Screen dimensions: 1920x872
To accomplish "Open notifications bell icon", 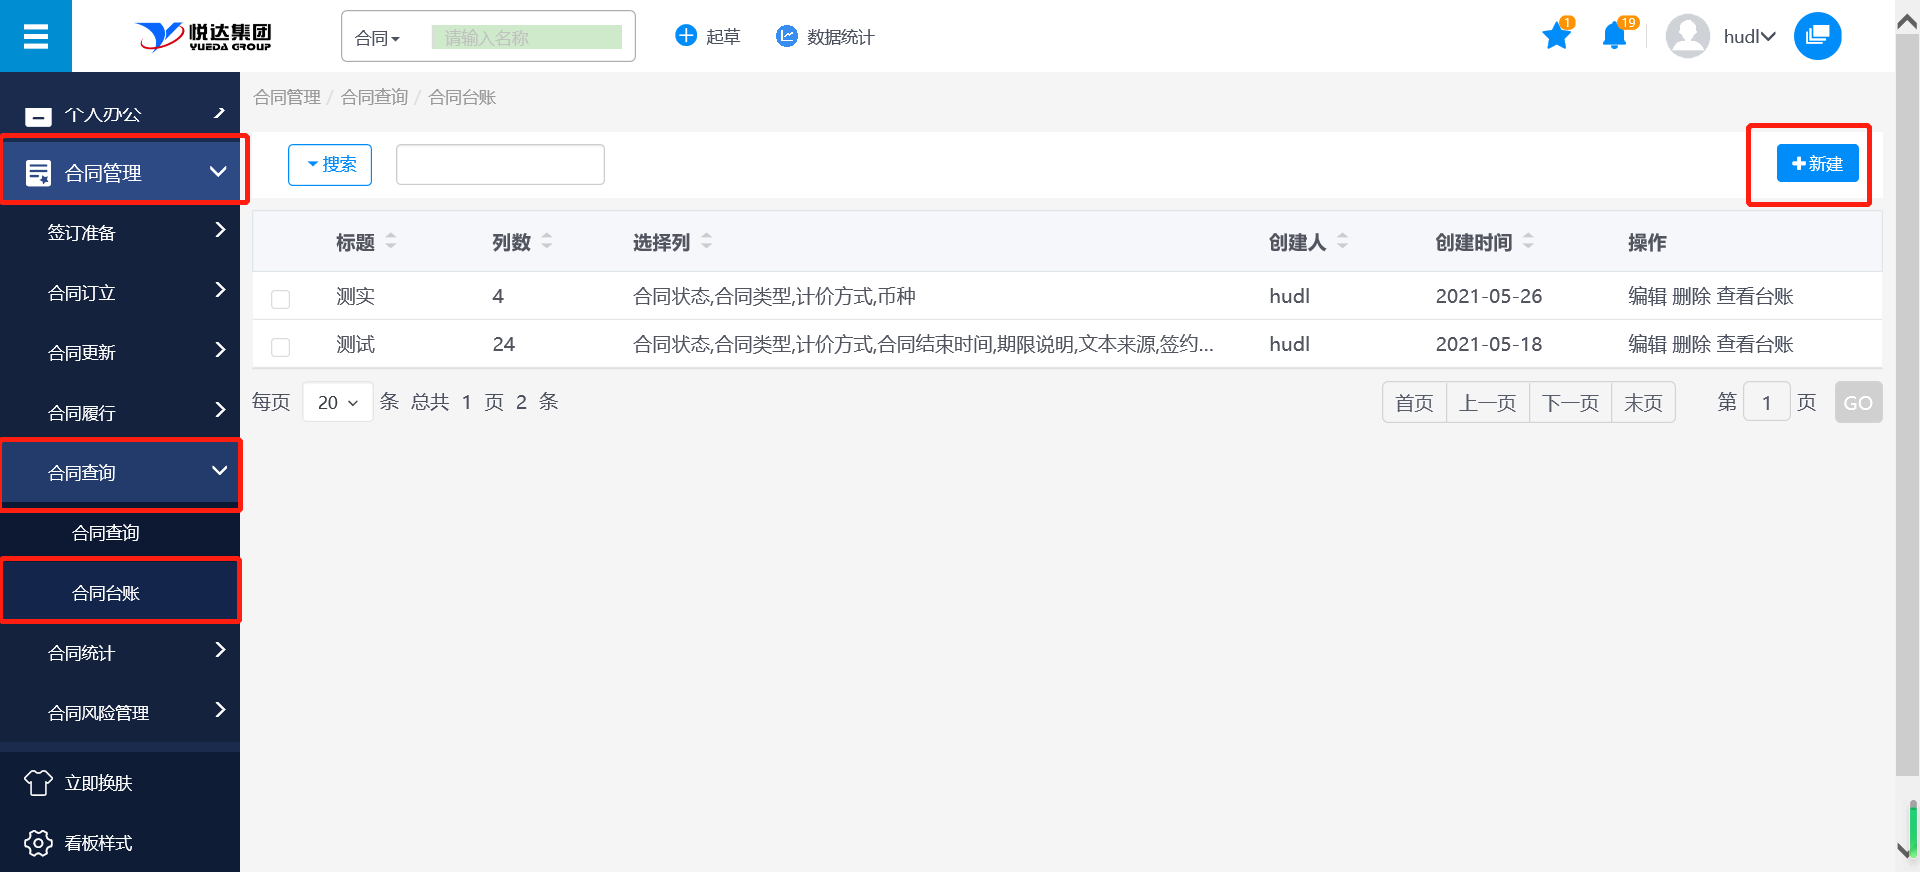I will 1614,37.
